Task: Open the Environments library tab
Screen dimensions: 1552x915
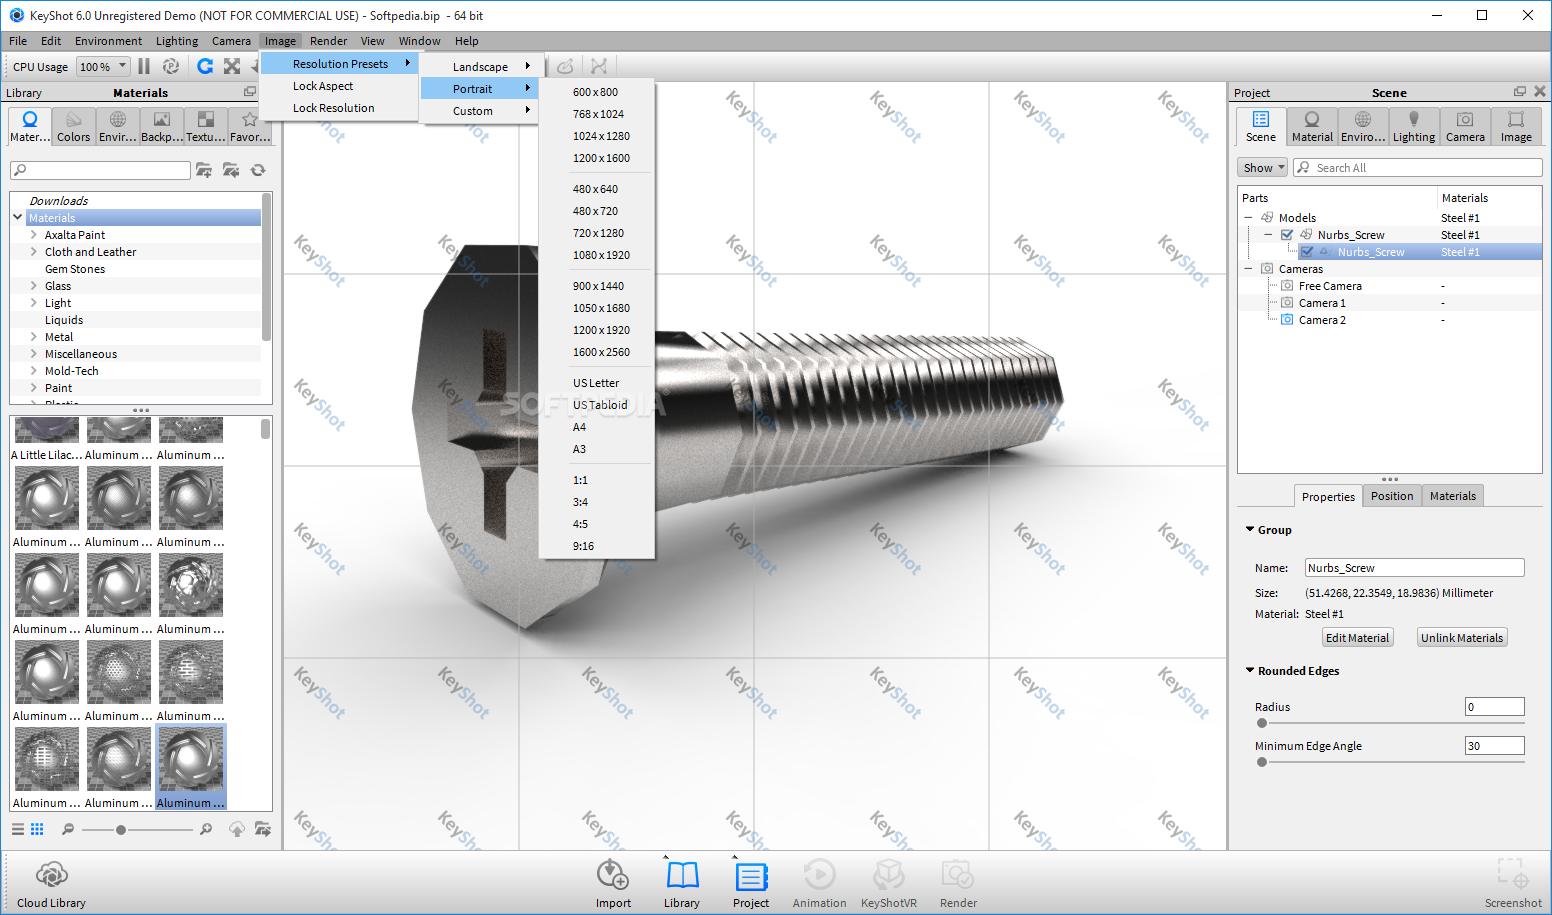Action: [x=117, y=127]
